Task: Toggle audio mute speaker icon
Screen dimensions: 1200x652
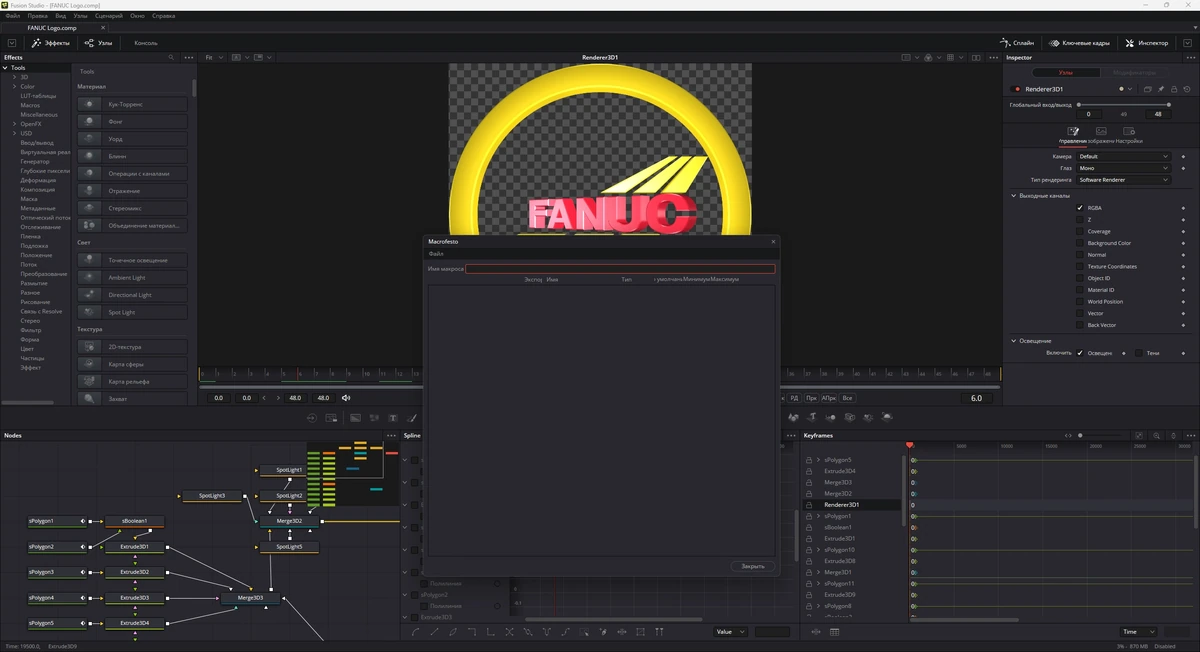Action: click(x=346, y=398)
